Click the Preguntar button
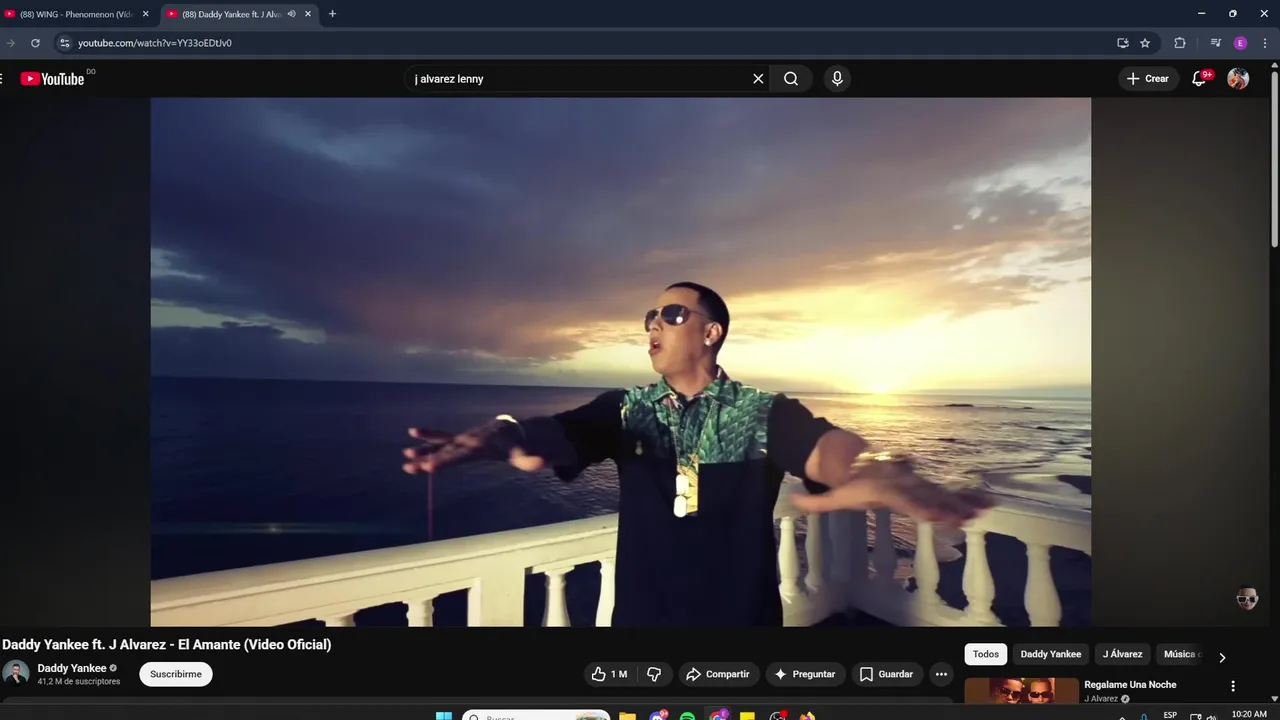Image resolution: width=1280 pixels, height=720 pixels. 805,674
